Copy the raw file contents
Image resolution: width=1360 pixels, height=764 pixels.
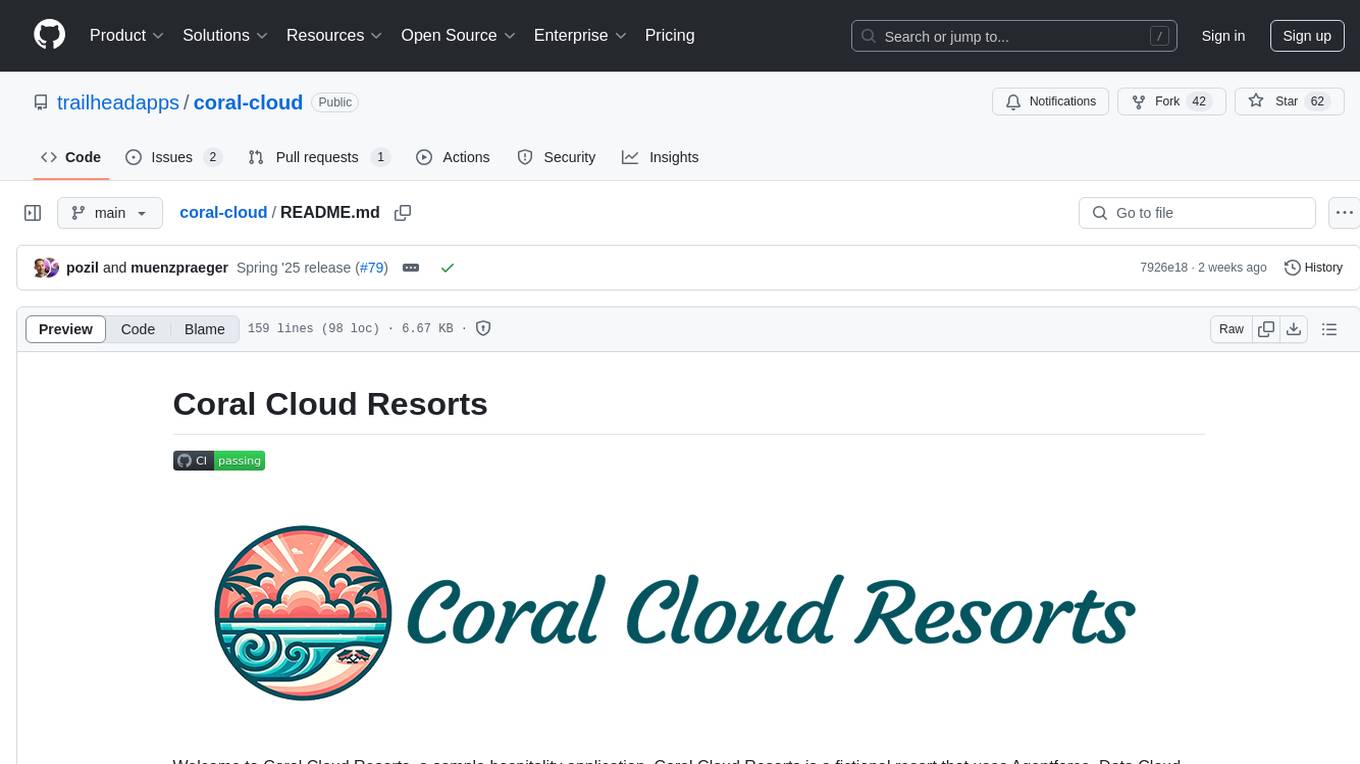[1266, 329]
